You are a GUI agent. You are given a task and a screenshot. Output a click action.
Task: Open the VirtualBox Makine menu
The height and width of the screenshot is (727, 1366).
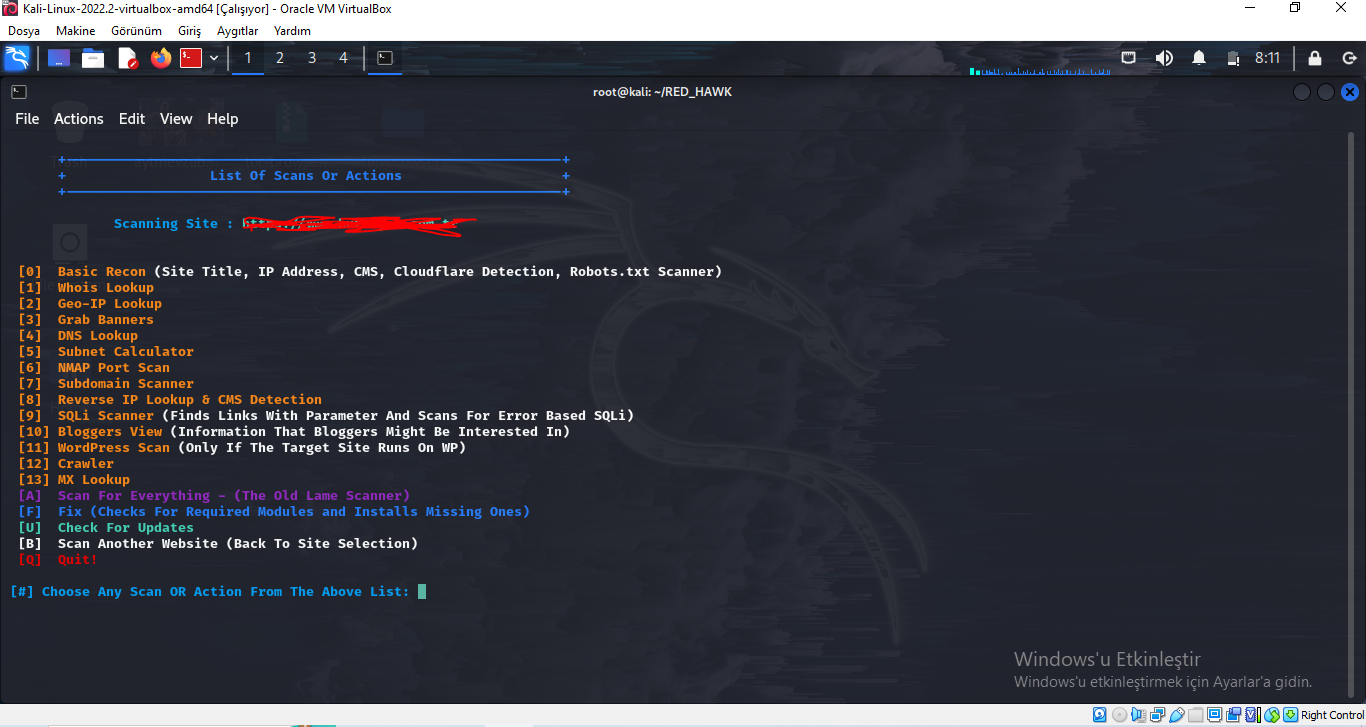76,31
